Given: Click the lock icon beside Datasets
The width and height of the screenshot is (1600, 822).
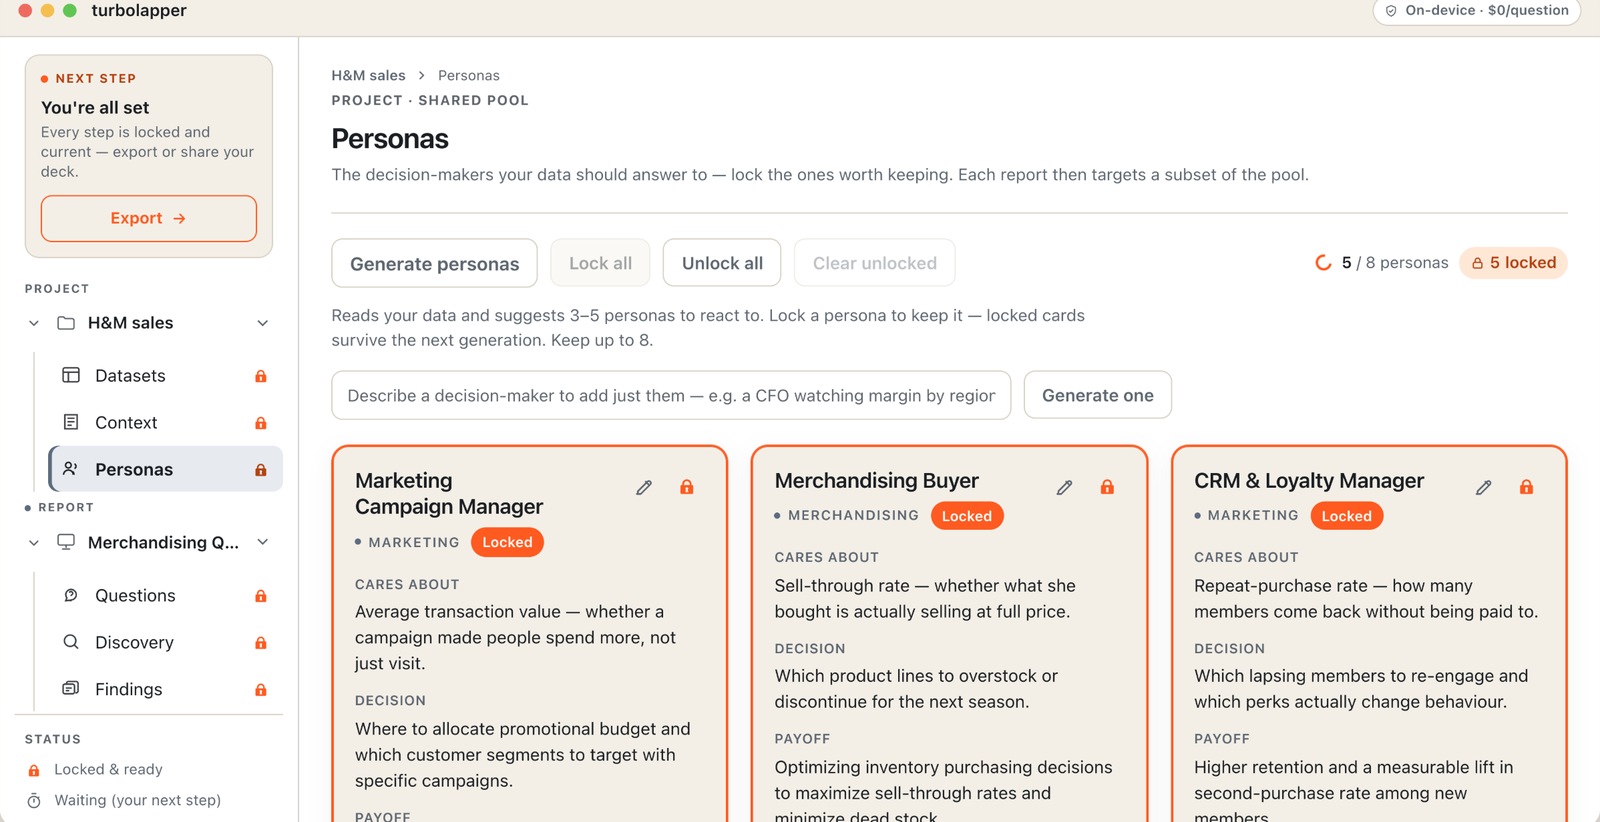Looking at the screenshot, I should pyautogui.click(x=261, y=376).
